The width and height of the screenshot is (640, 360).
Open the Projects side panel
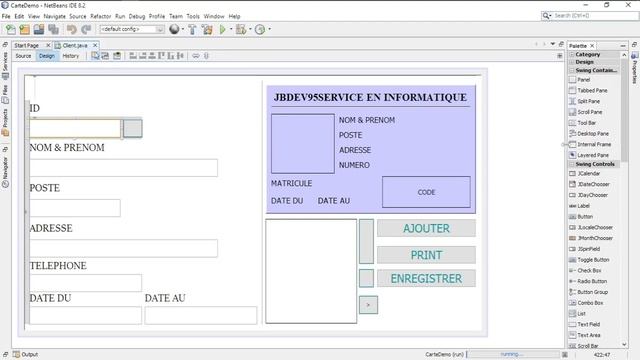click(5, 122)
